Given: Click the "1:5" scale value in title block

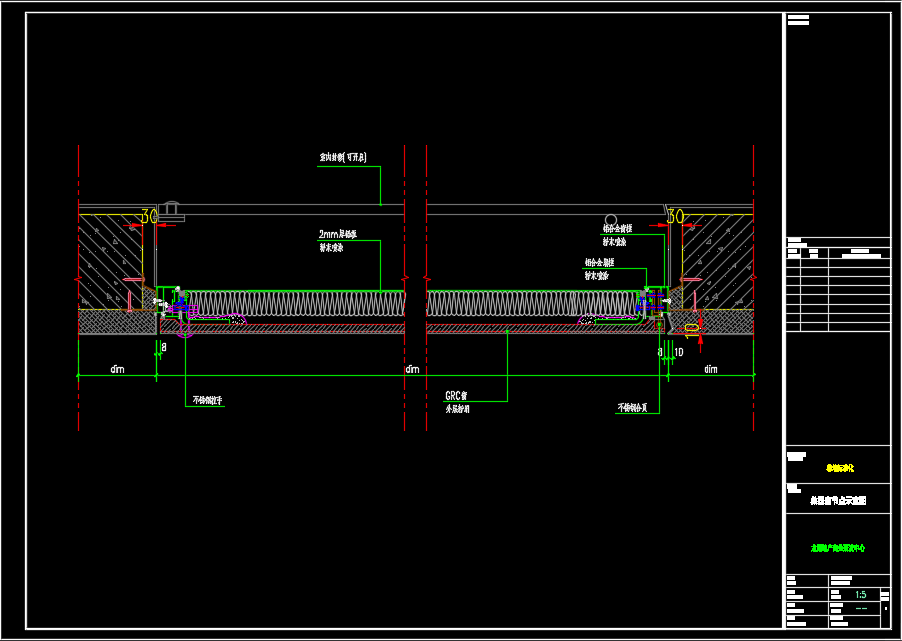Looking at the screenshot, I should click(x=861, y=595).
